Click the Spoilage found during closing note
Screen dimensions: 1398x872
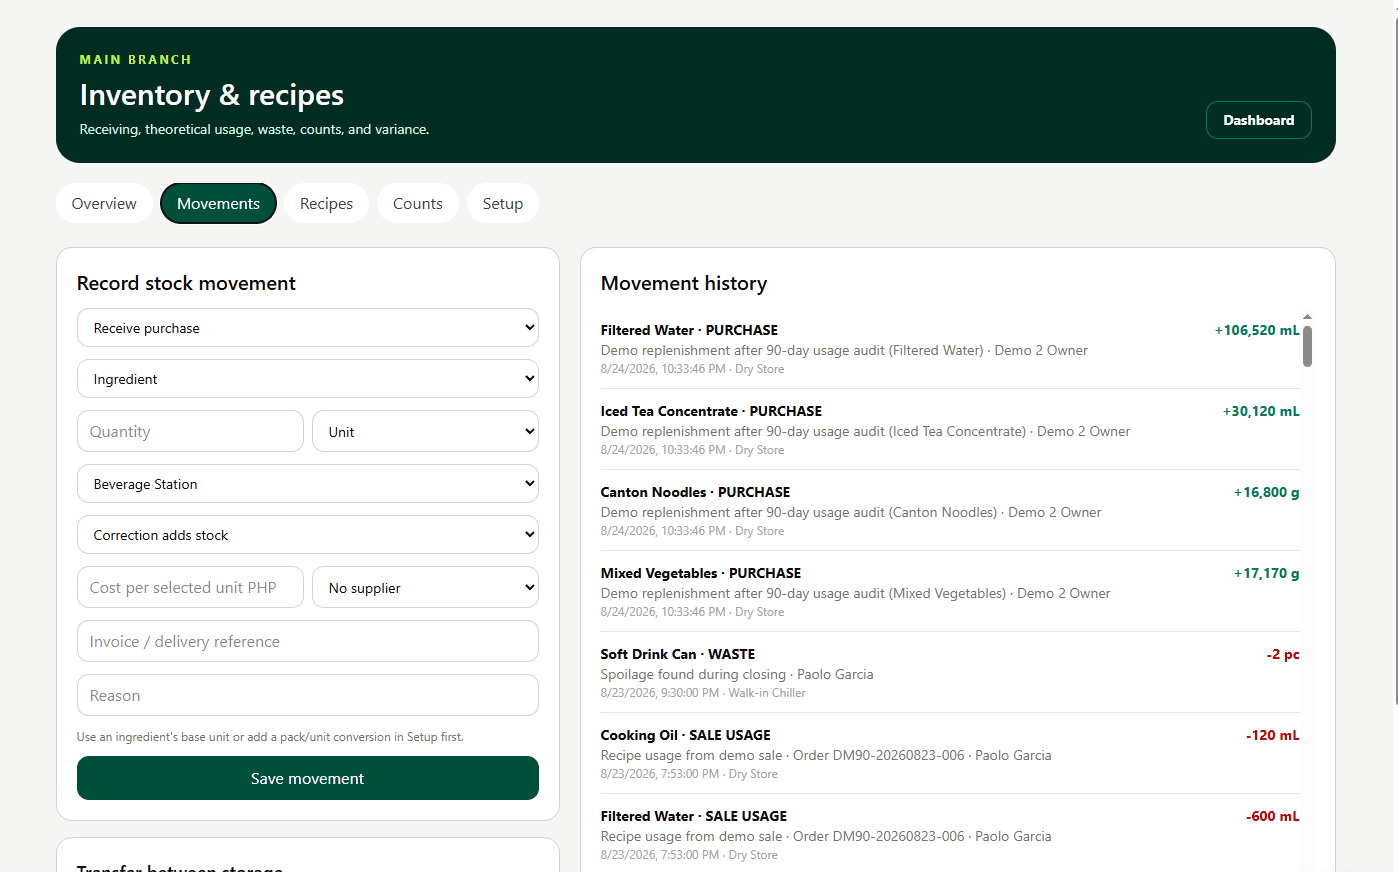coord(693,674)
